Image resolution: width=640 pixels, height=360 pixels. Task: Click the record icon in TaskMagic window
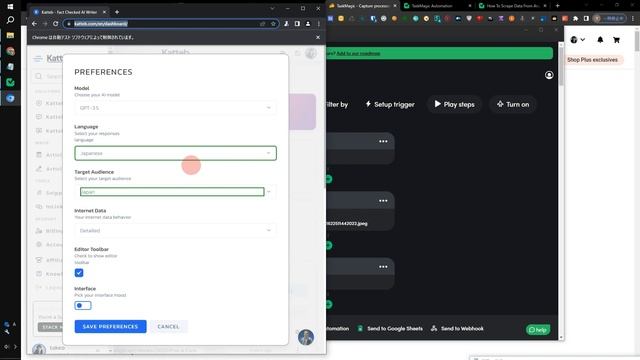[549, 75]
